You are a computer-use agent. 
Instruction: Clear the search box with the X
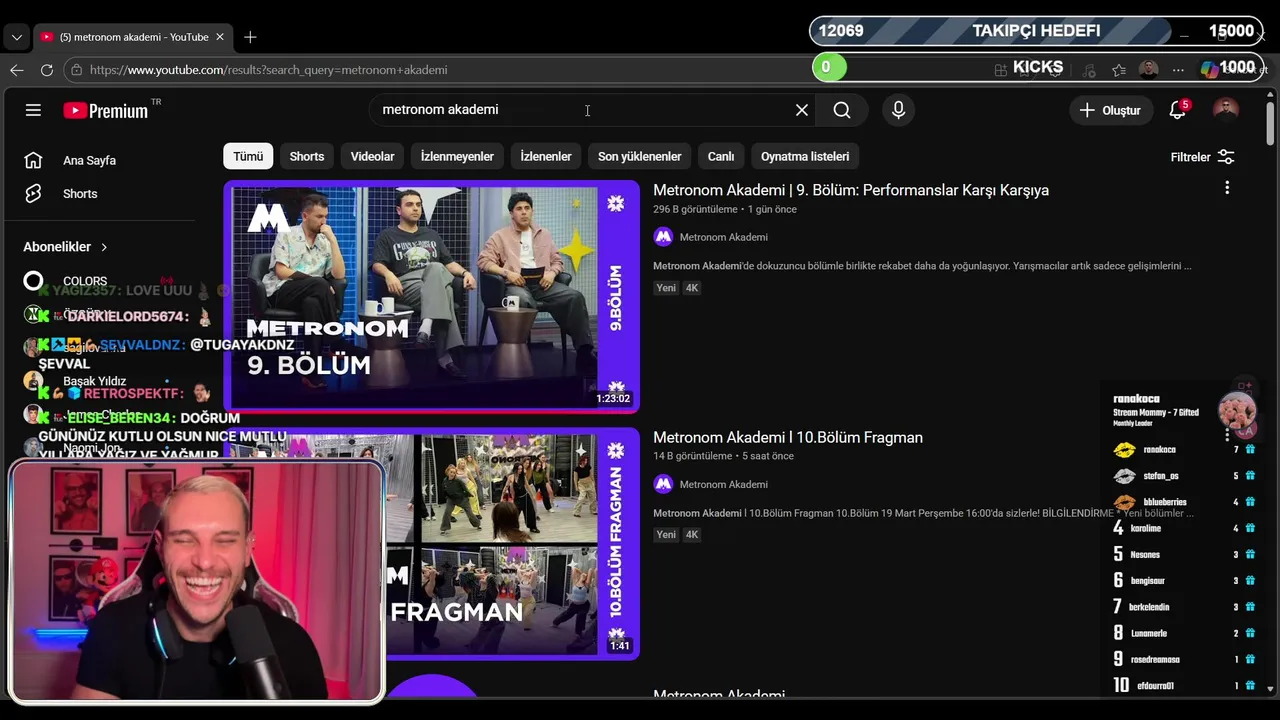coord(801,110)
